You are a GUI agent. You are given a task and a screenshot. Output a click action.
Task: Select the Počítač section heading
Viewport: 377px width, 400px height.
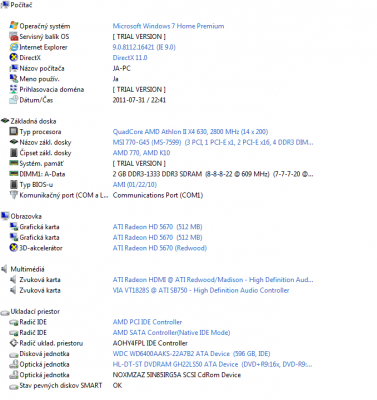pyautogui.click(x=21, y=5)
